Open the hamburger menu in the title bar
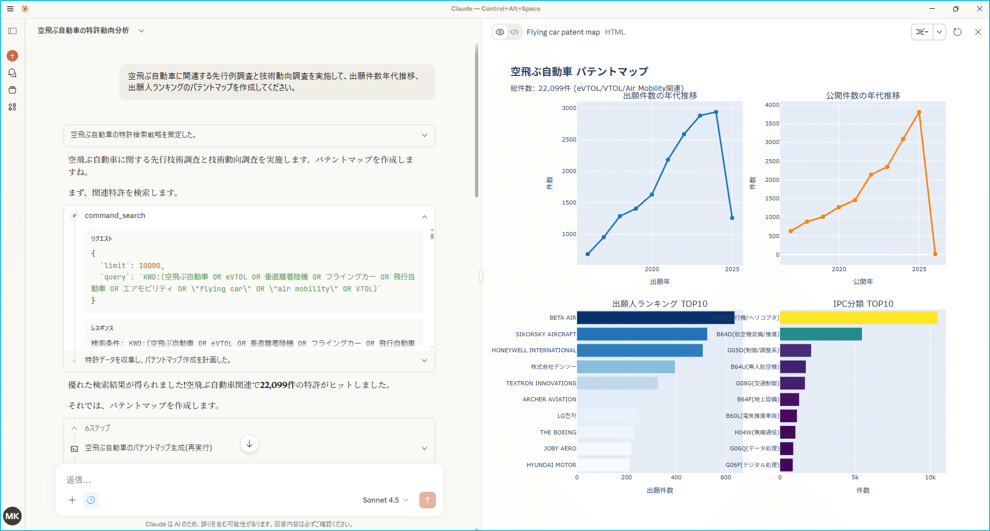This screenshot has width=990, height=531. point(9,9)
